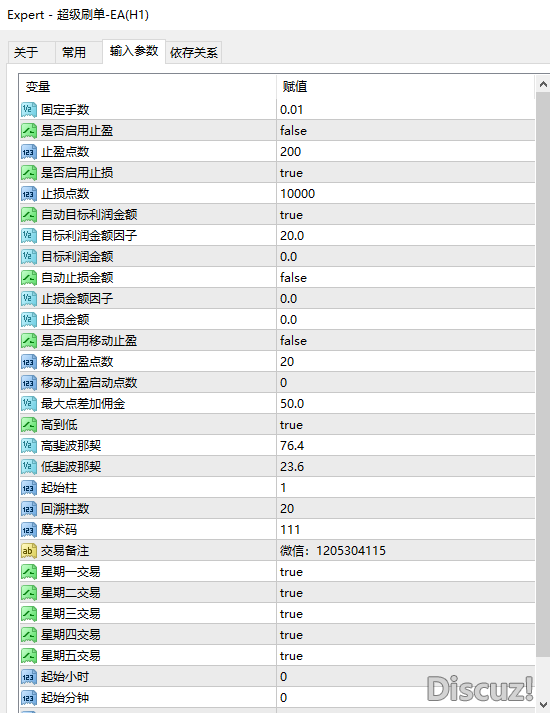Click the 变量 column header
This screenshot has width=550, height=713.
tap(148, 86)
